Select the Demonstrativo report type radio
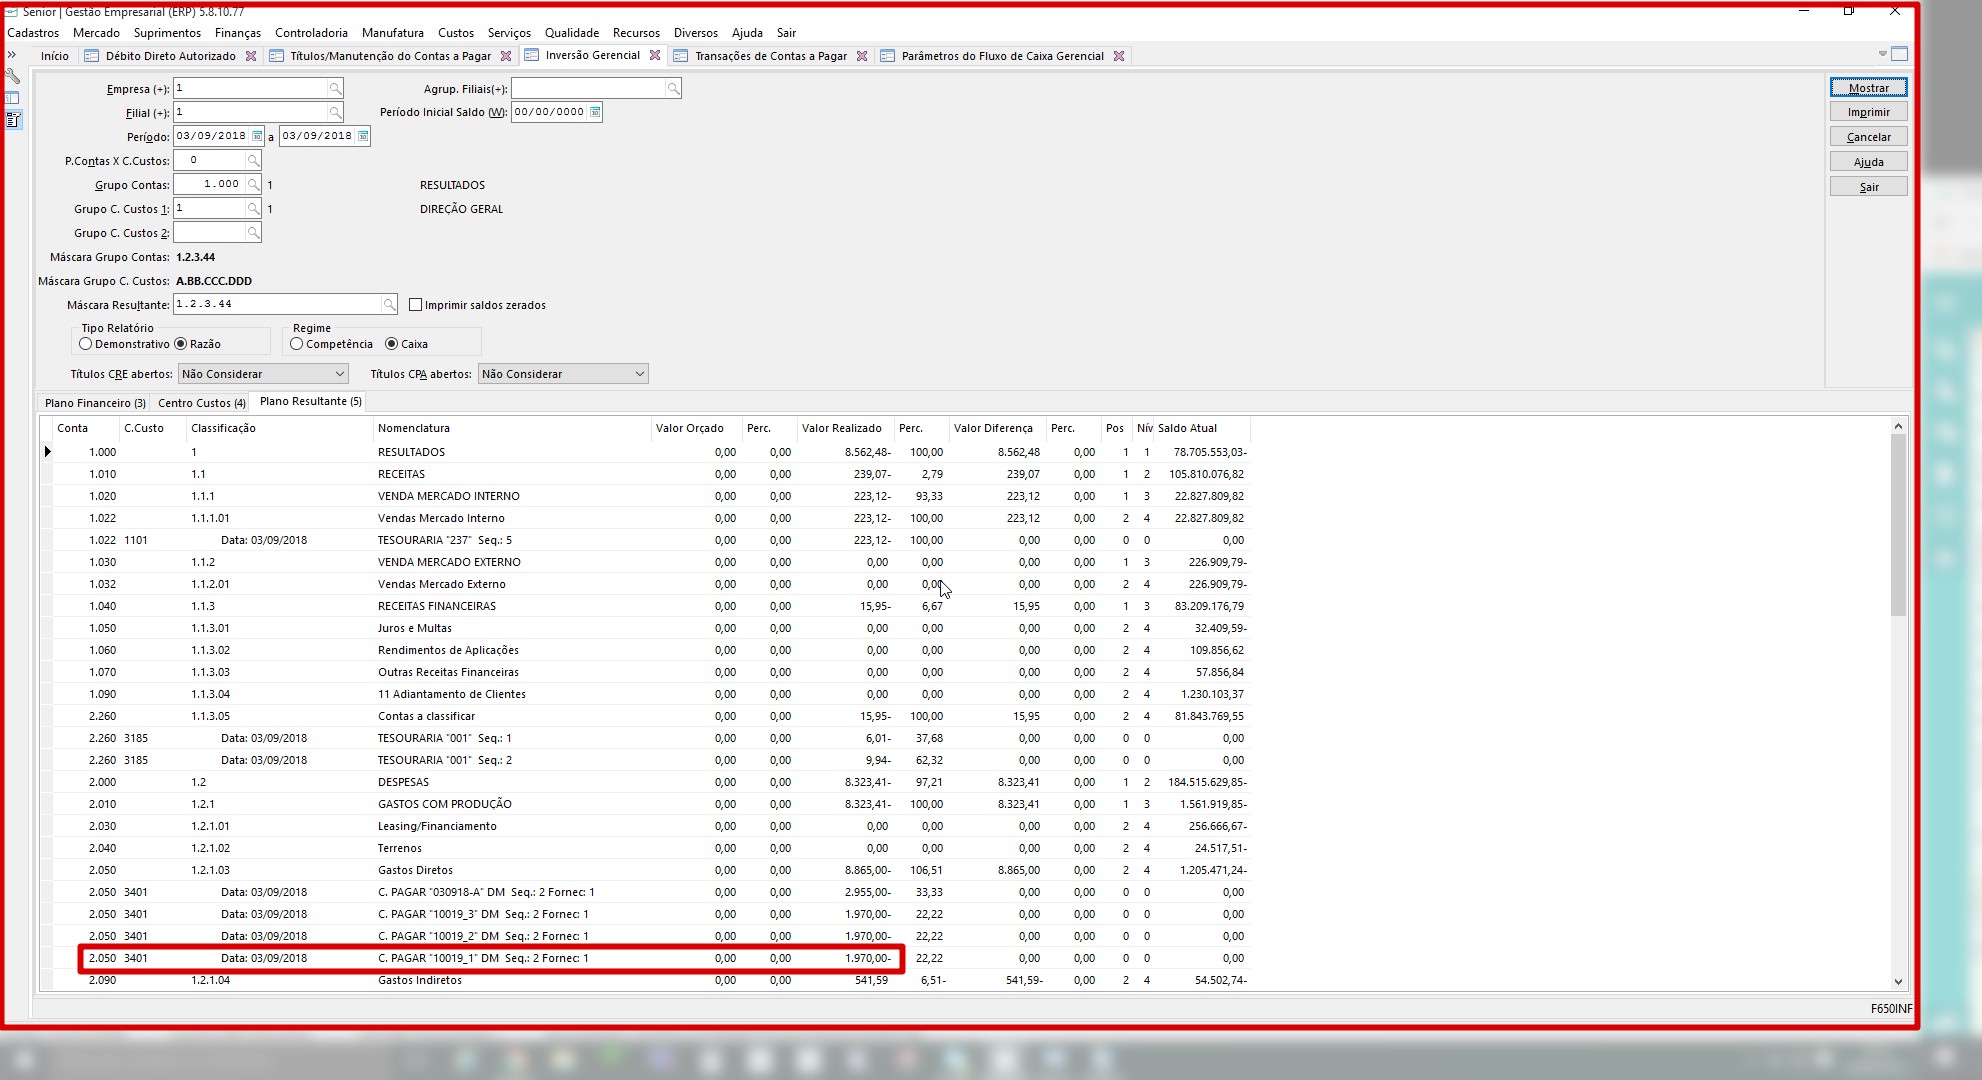1982x1080 pixels. pyautogui.click(x=86, y=344)
